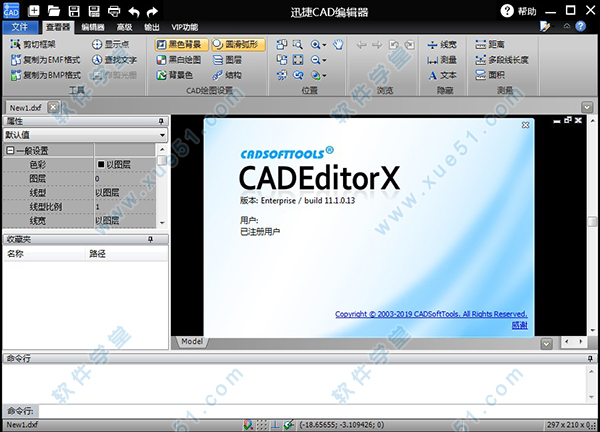This screenshot has width=600, height=432.
Task: Toggle the grid icon in status bar
Action: point(262,424)
